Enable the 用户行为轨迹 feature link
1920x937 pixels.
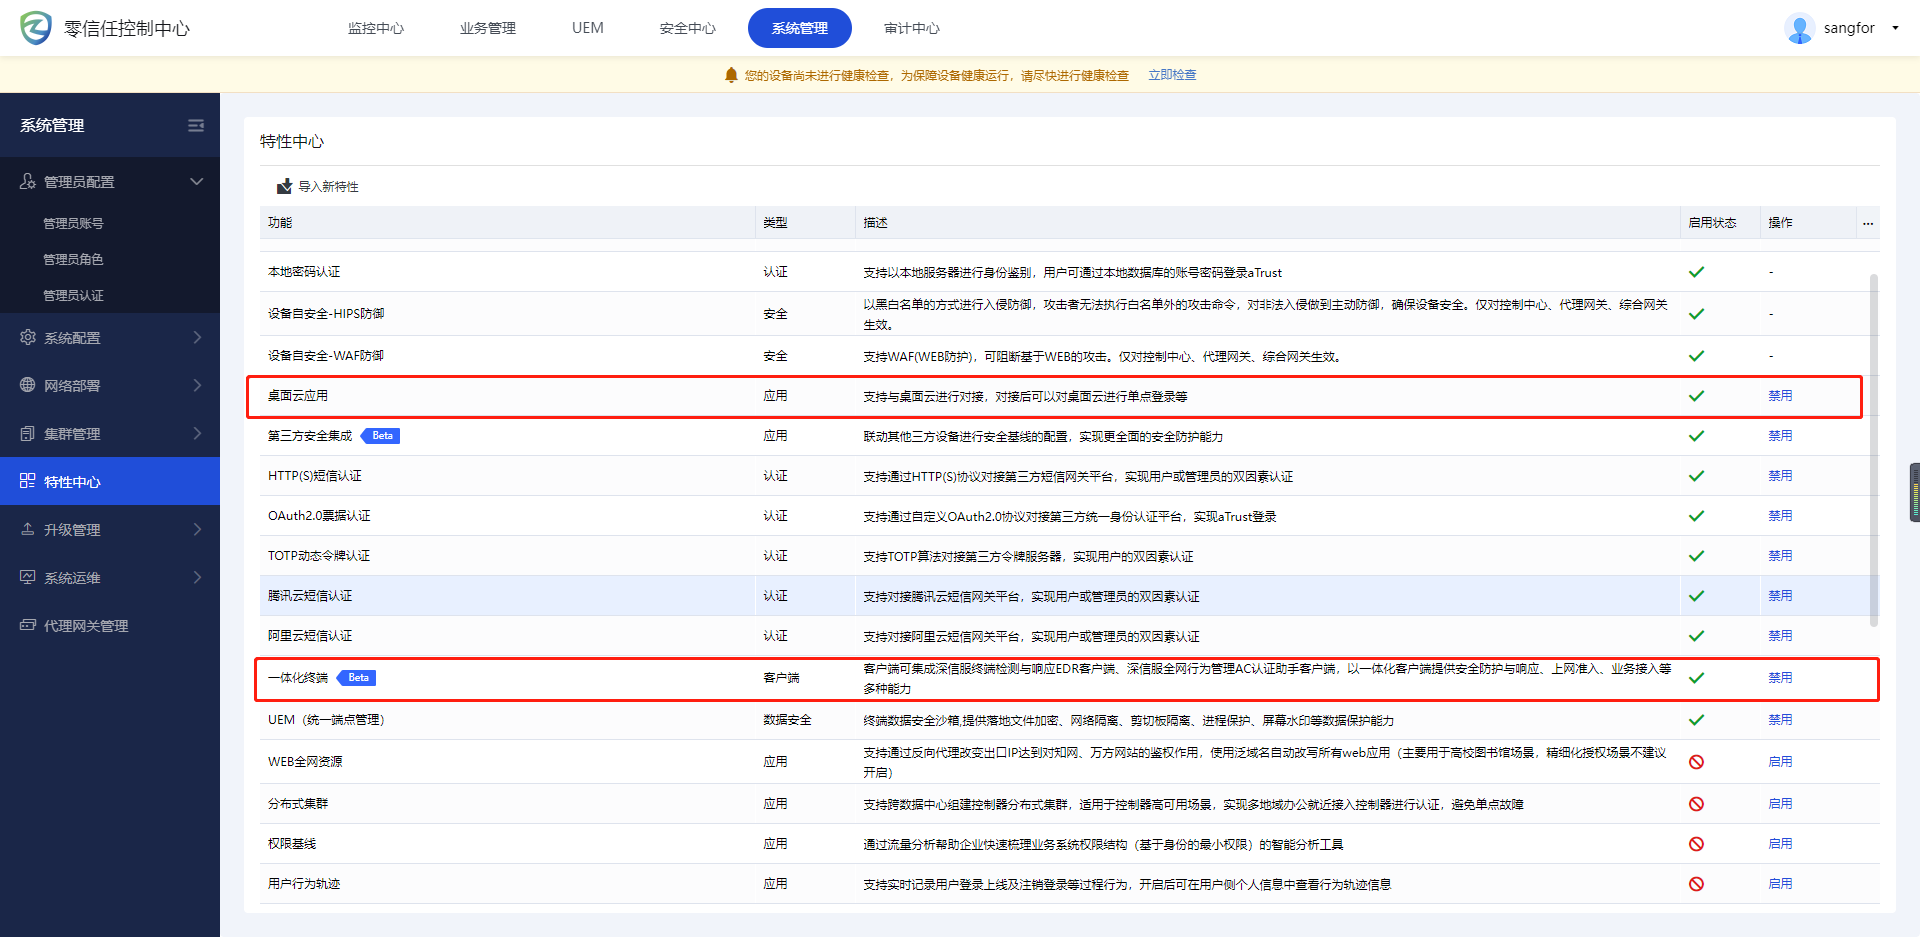click(1780, 884)
